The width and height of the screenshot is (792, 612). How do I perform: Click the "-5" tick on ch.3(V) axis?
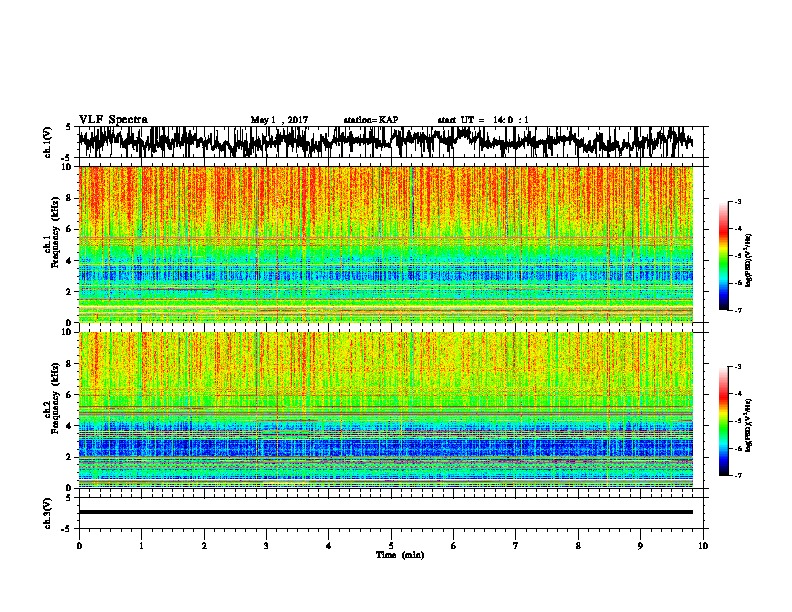click(x=67, y=529)
